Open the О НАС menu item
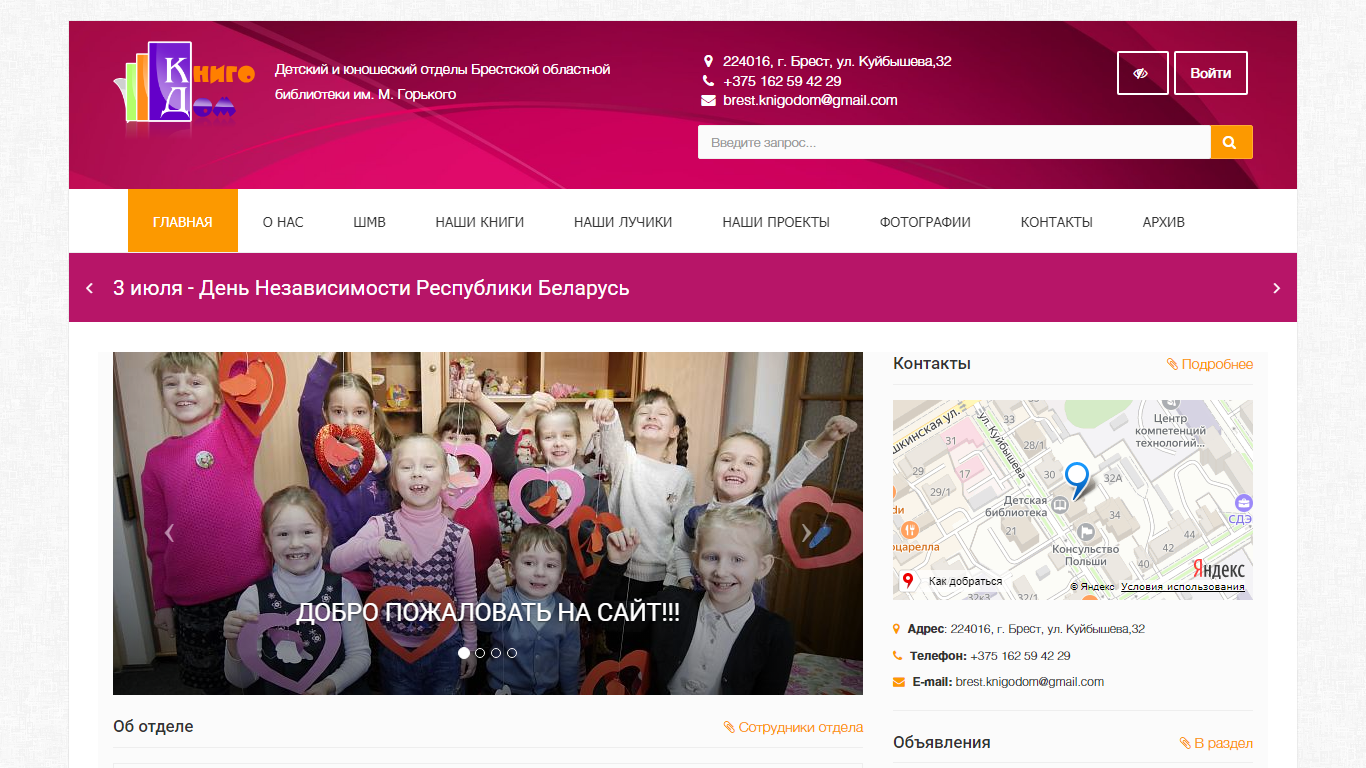The height and width of the screenshot is (768, 1366). [x=283, y=222]
